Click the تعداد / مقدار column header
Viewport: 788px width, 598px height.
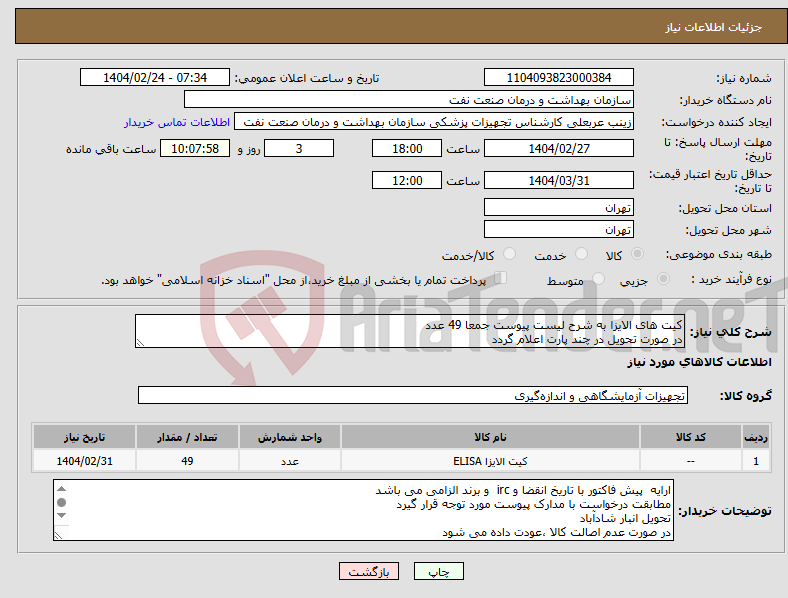(x=187, y=437)
